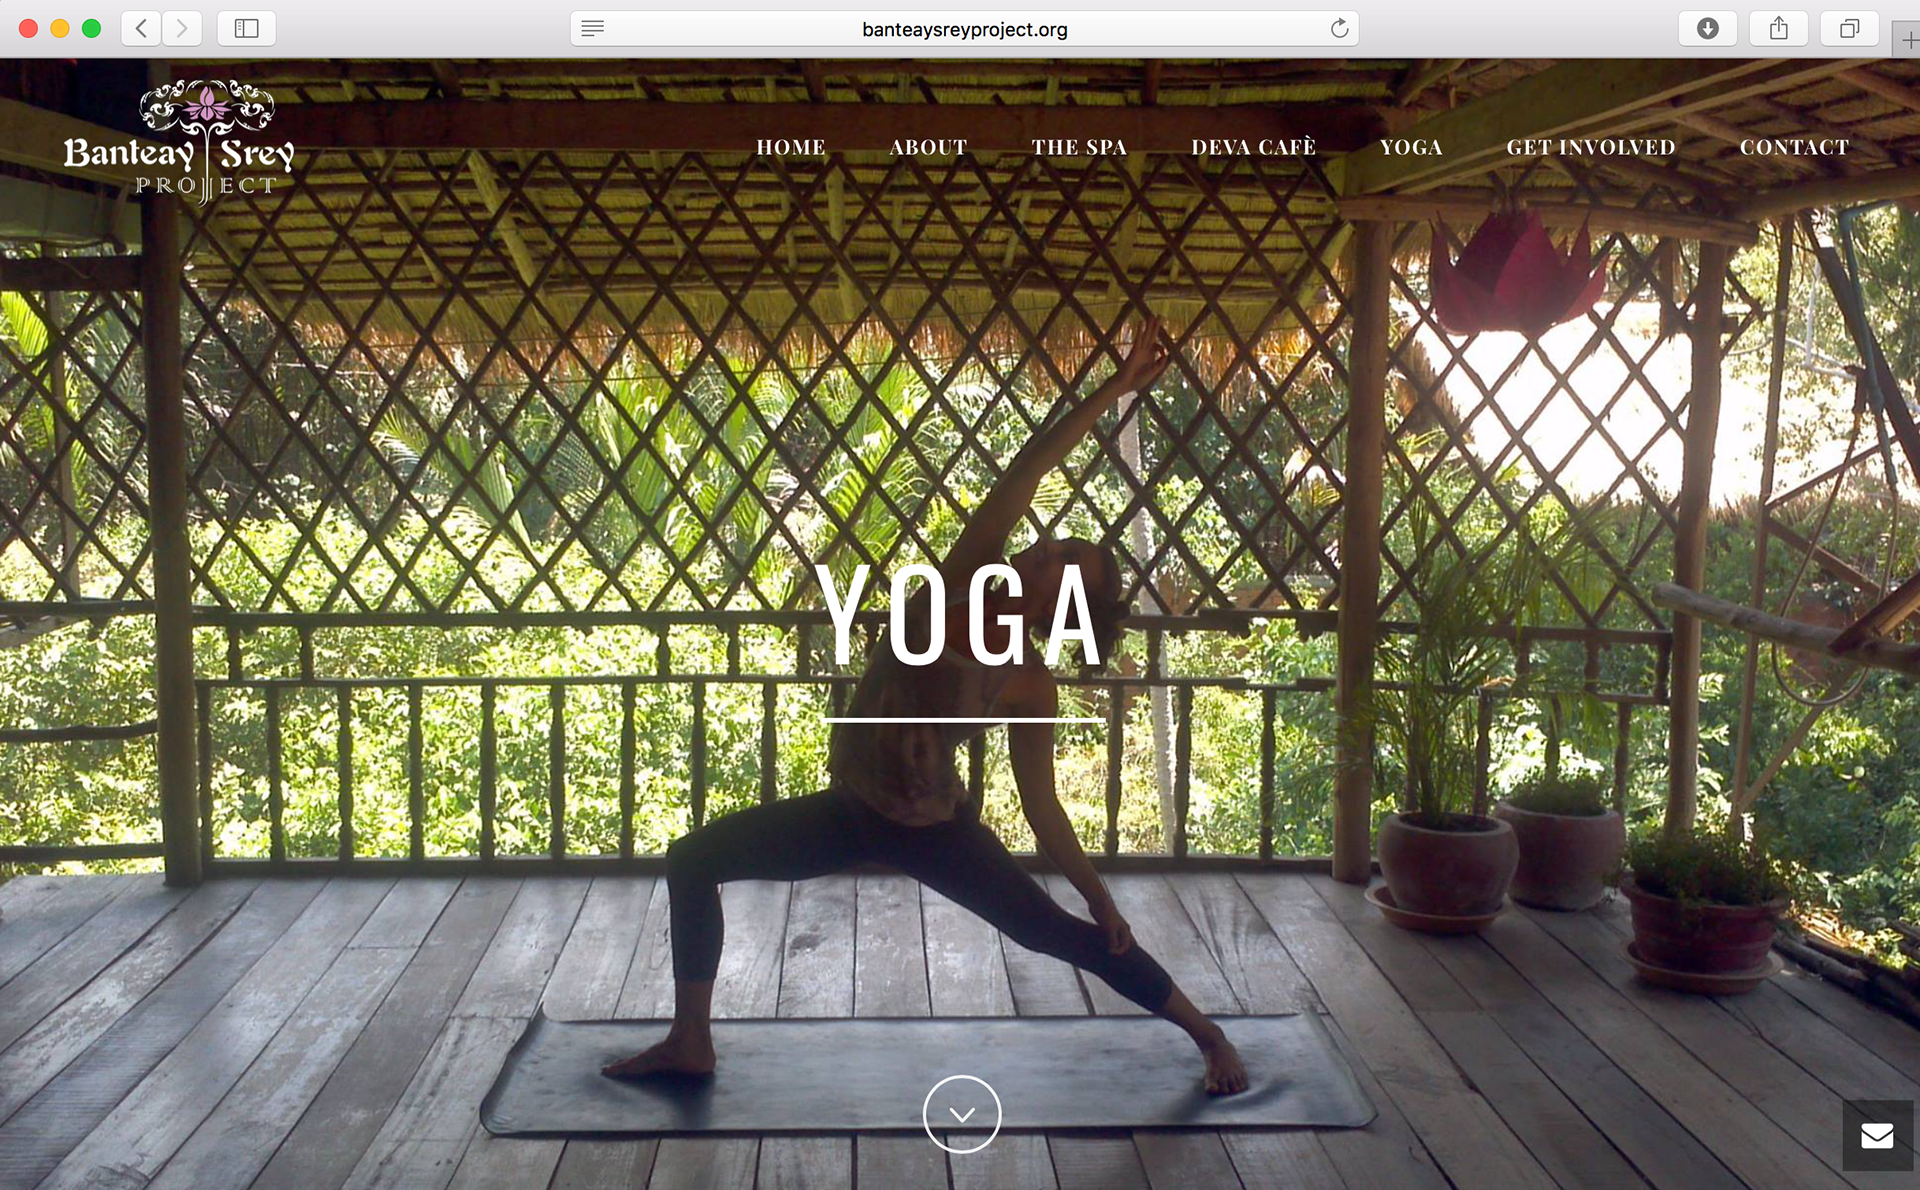The image size is (1920, 1190).
Task: Open the GET INVOLVED navigation item
Action: point(1591,147)
